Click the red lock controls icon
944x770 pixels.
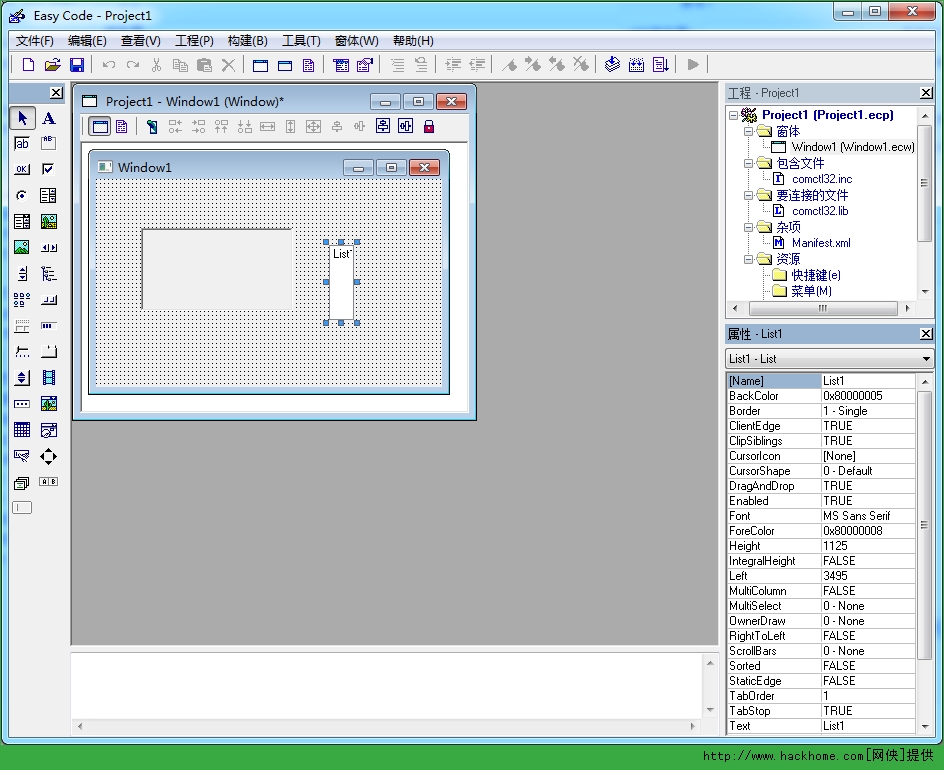(429, 126)
